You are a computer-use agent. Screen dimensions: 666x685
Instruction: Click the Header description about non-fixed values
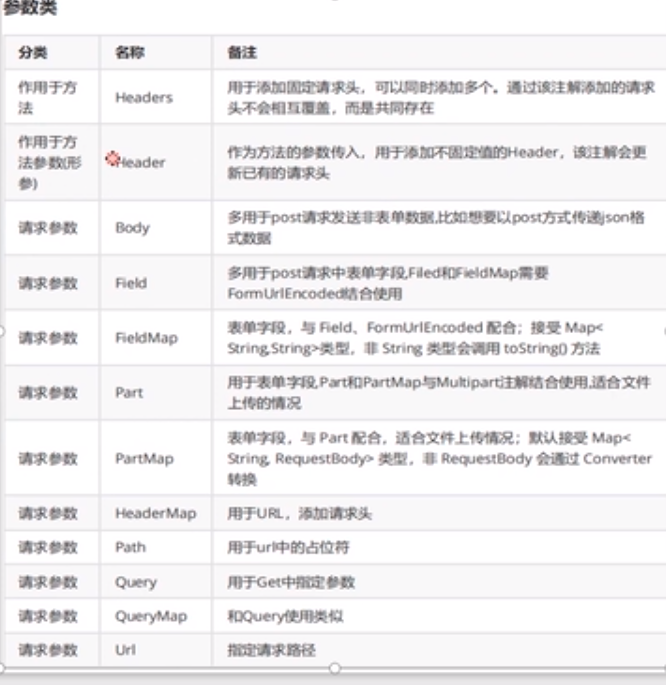click(437, 163)
